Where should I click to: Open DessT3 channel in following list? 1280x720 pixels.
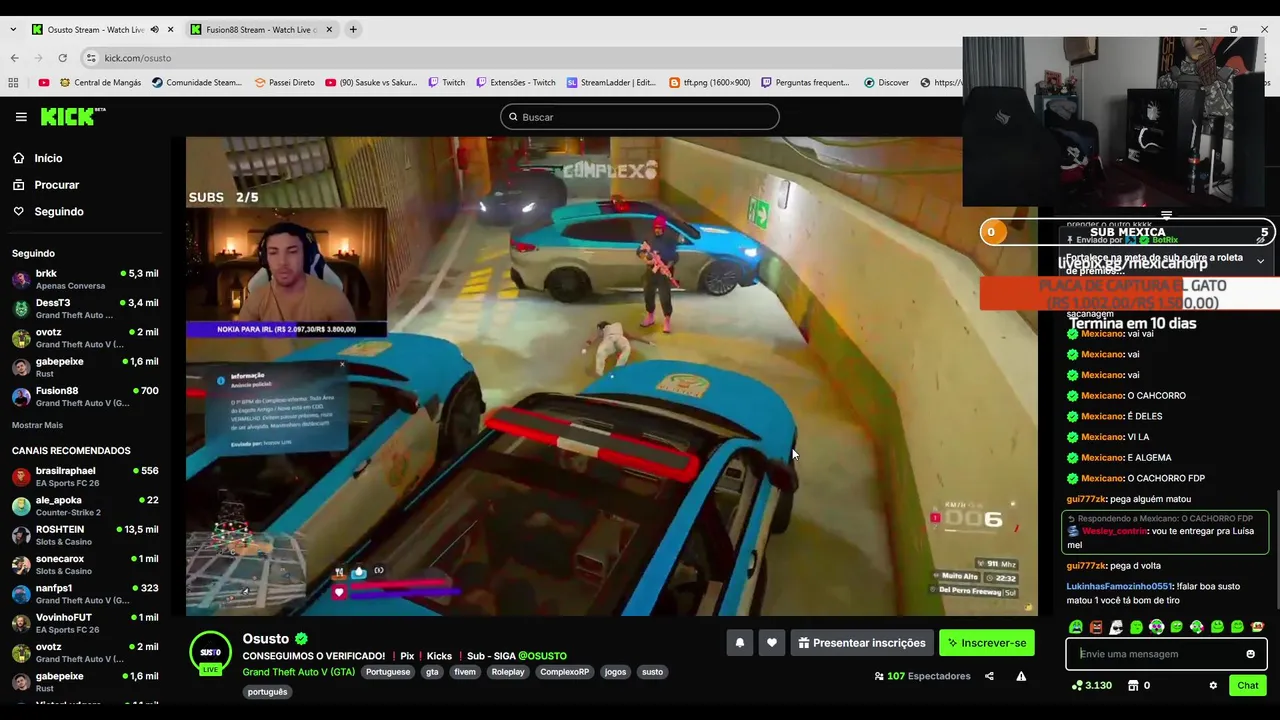point(85,309)
